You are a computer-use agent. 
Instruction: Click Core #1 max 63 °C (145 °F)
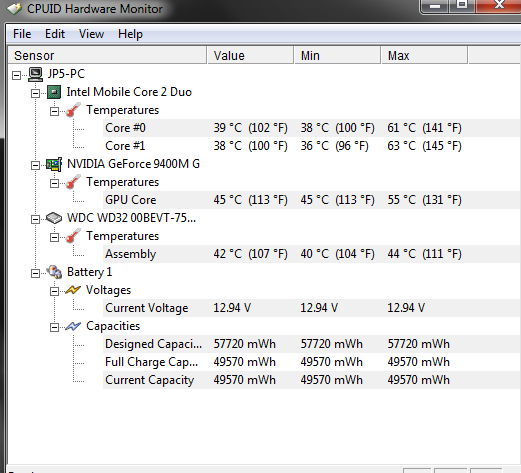pos(424,146)
